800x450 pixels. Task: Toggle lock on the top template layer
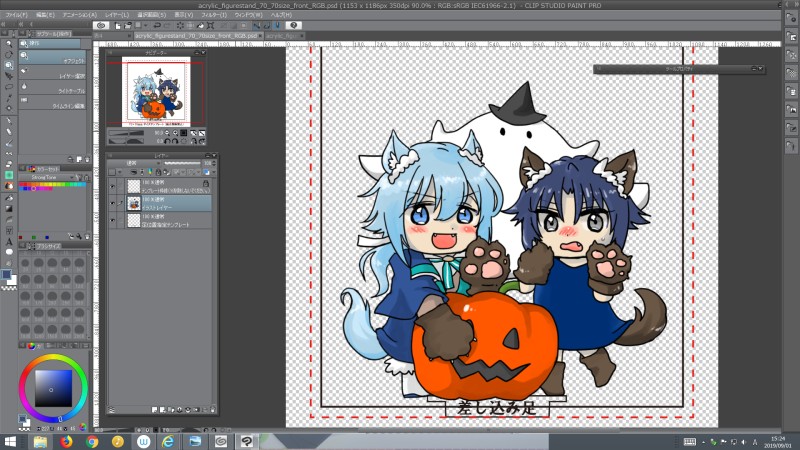coord(206,184)
